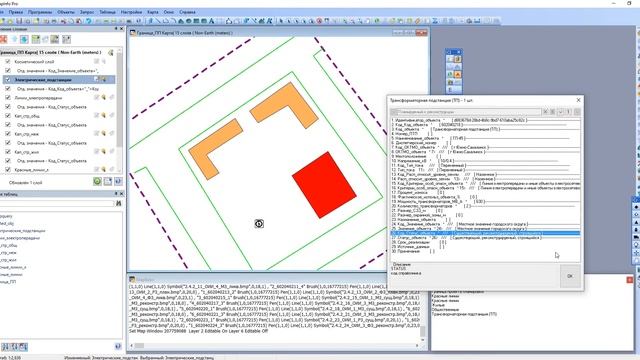The width and height of the screenshot is (640, 360).
Task: Open the Text style tool in toolbar
Action: (269, 21)
